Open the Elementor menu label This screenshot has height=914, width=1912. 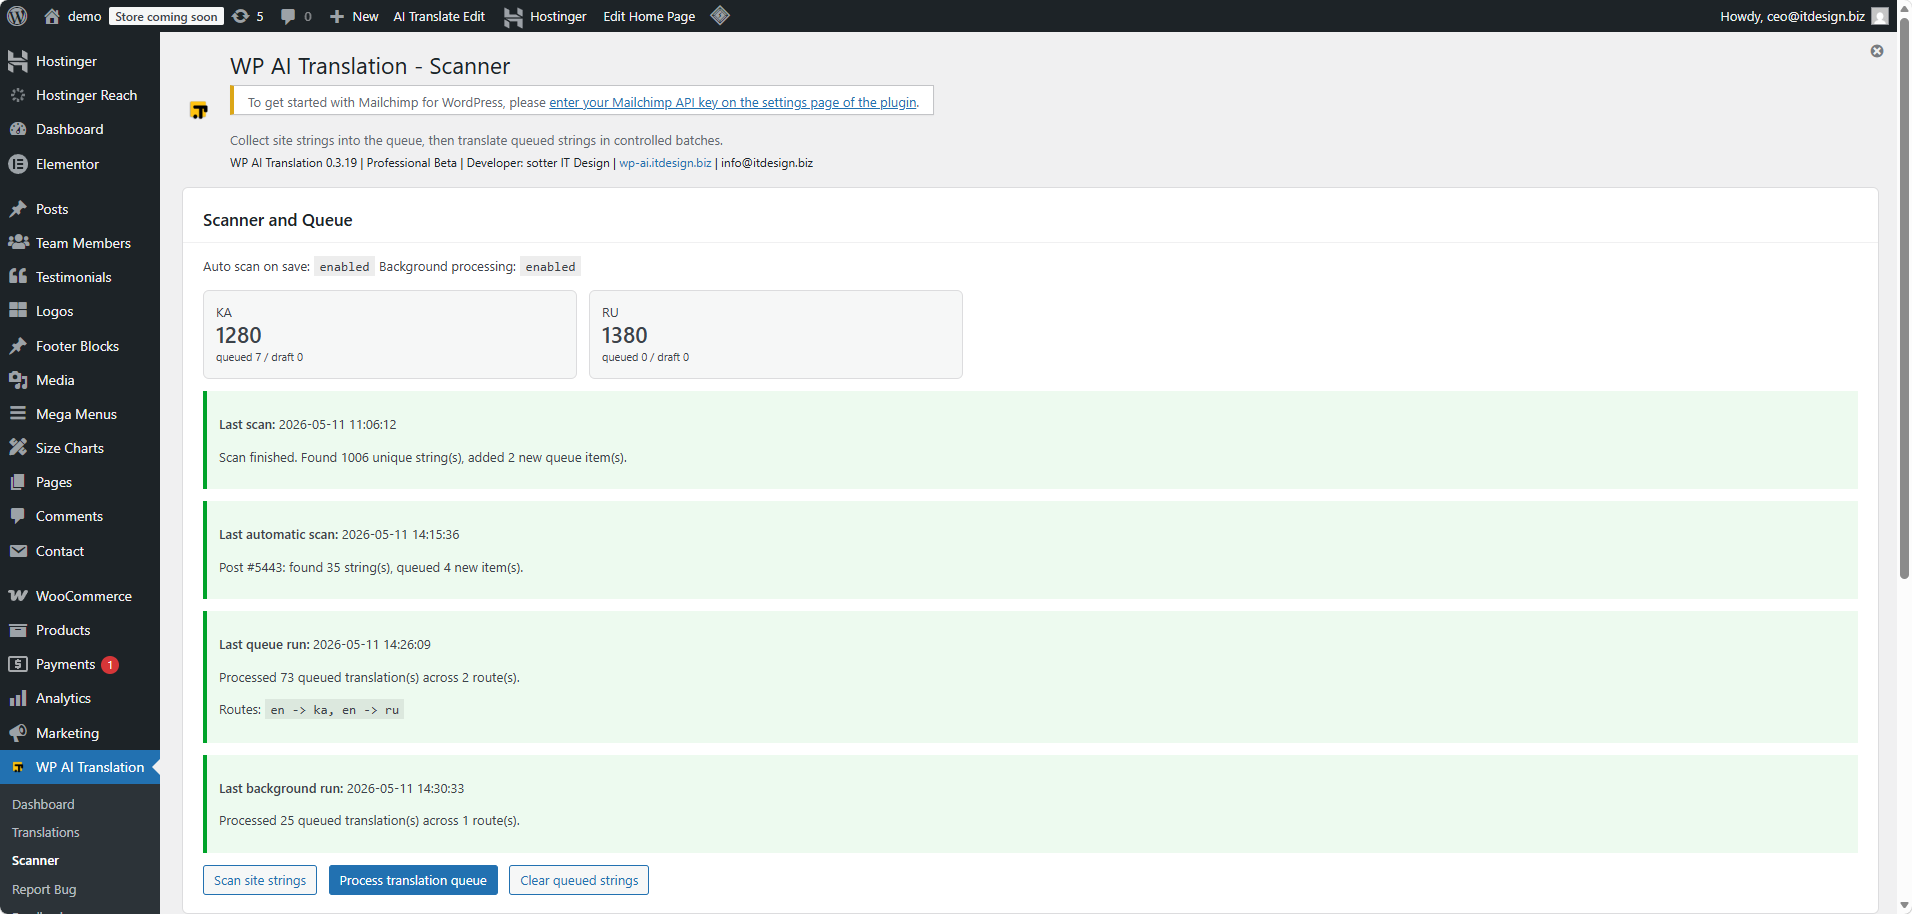pos(67,164)
